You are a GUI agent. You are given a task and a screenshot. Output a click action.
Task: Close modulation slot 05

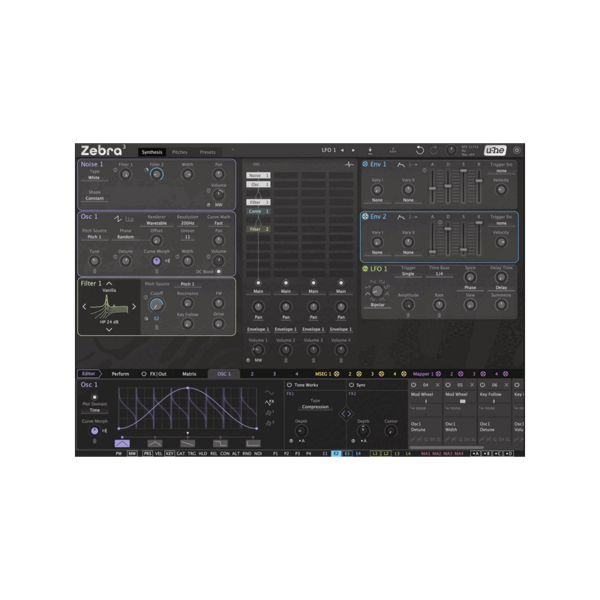point(472,385)
